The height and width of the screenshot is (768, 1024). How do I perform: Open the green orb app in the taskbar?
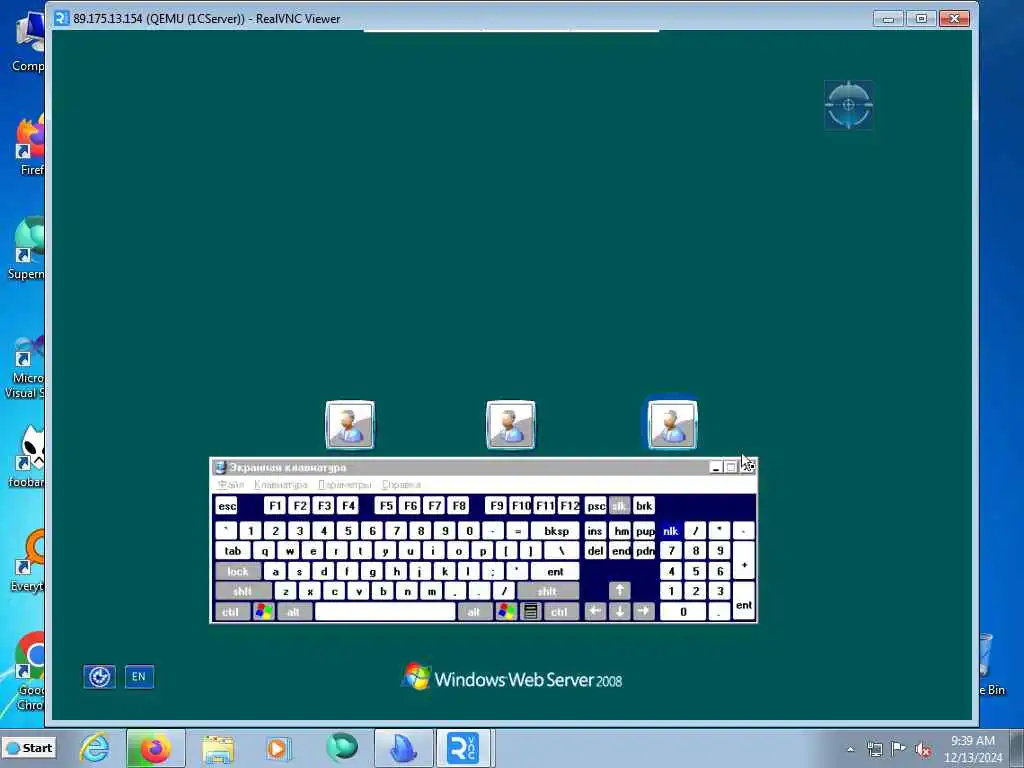pyautogui.click(x=342, y=748)
